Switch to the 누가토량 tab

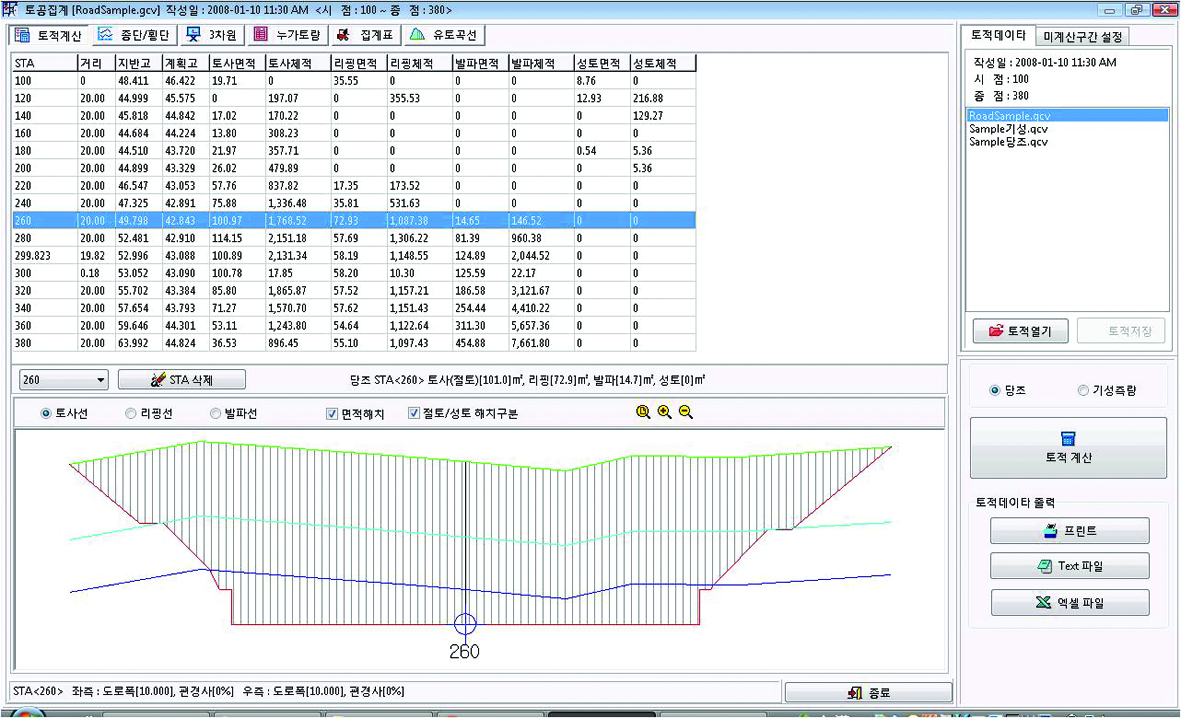click(x=287, y=35)
